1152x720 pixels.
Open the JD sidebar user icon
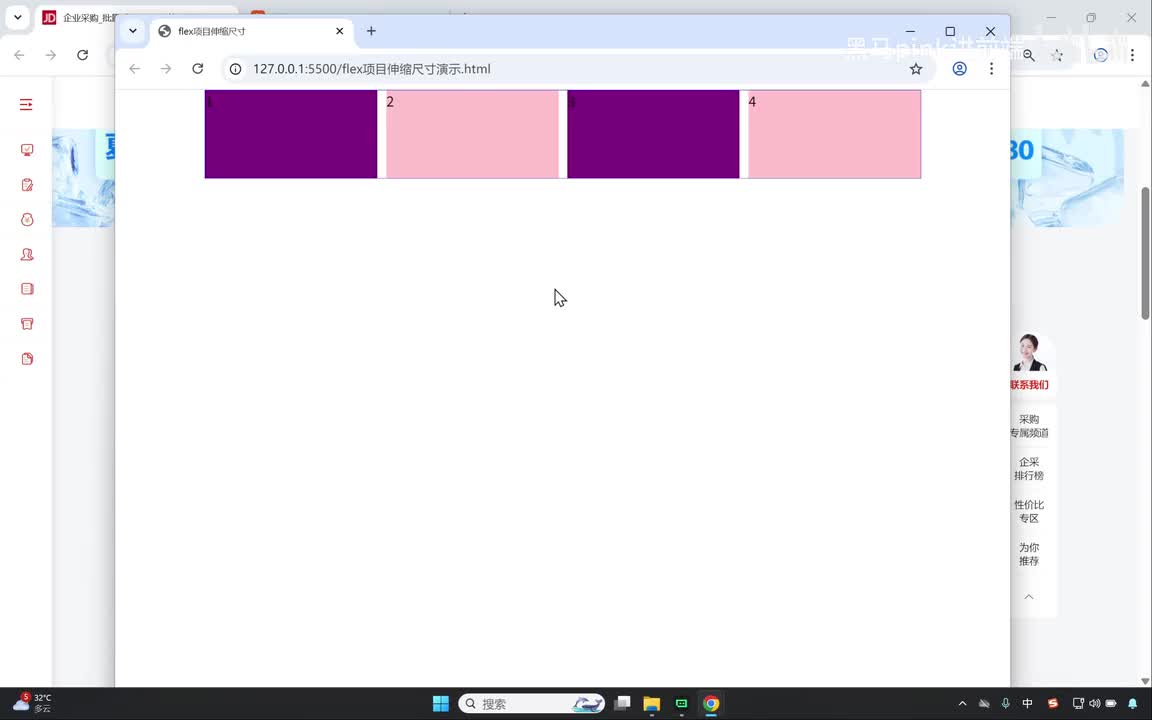tap(27, 254)
